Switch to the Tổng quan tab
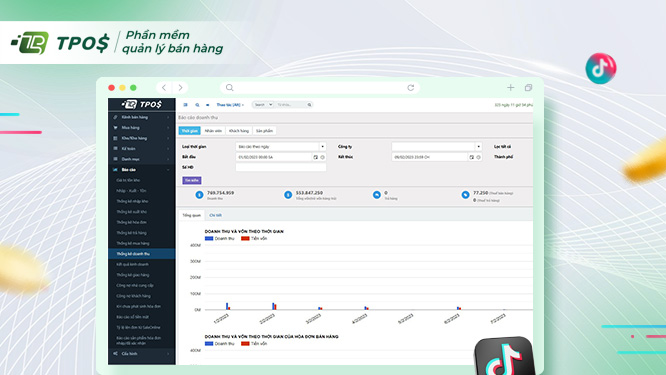666x375 pixels. [x=192, y=215]
